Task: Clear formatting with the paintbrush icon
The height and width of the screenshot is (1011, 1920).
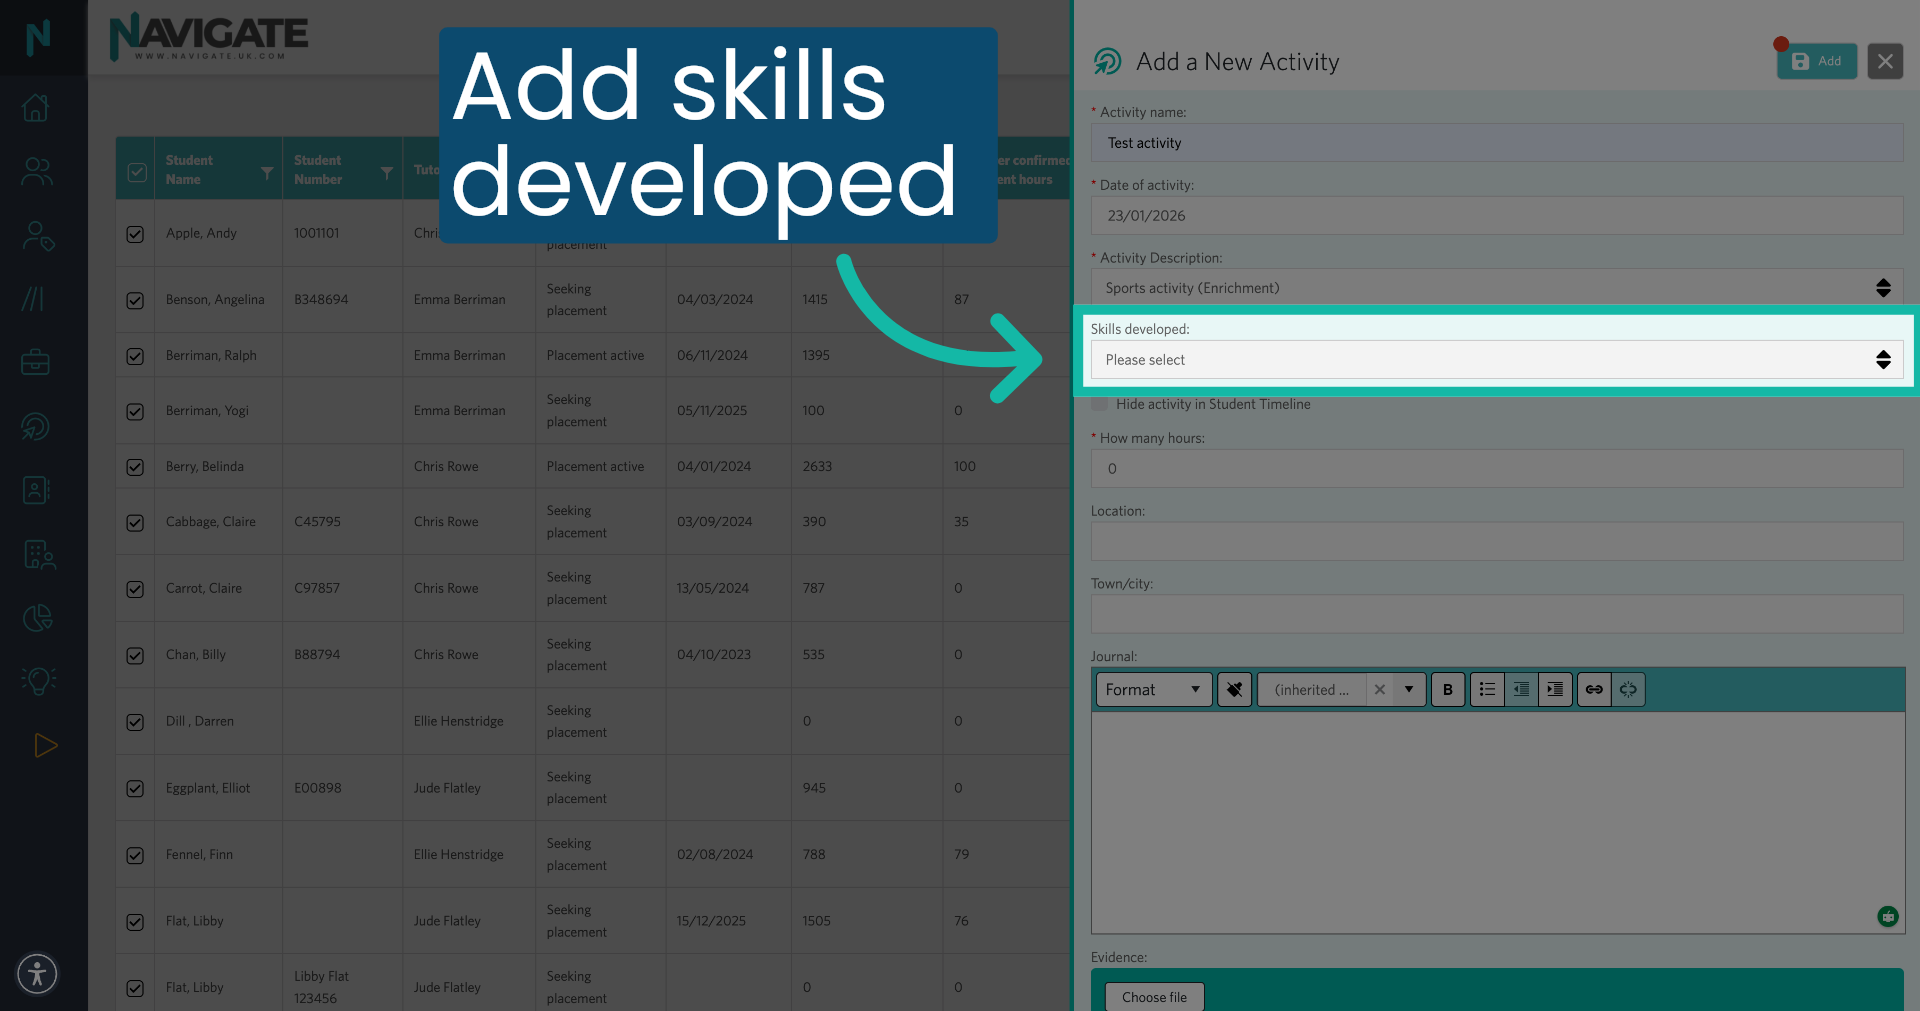Action: pyautogui.click(x=1234, y=689)
